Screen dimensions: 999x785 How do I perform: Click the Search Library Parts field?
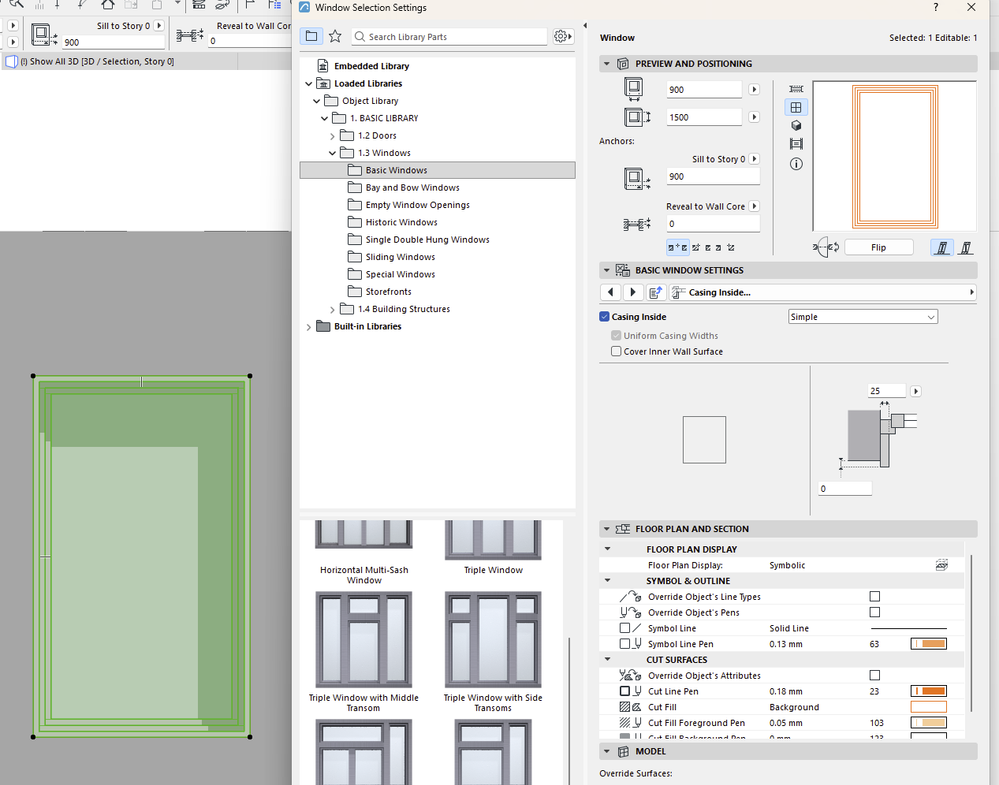tap(450, 36)
